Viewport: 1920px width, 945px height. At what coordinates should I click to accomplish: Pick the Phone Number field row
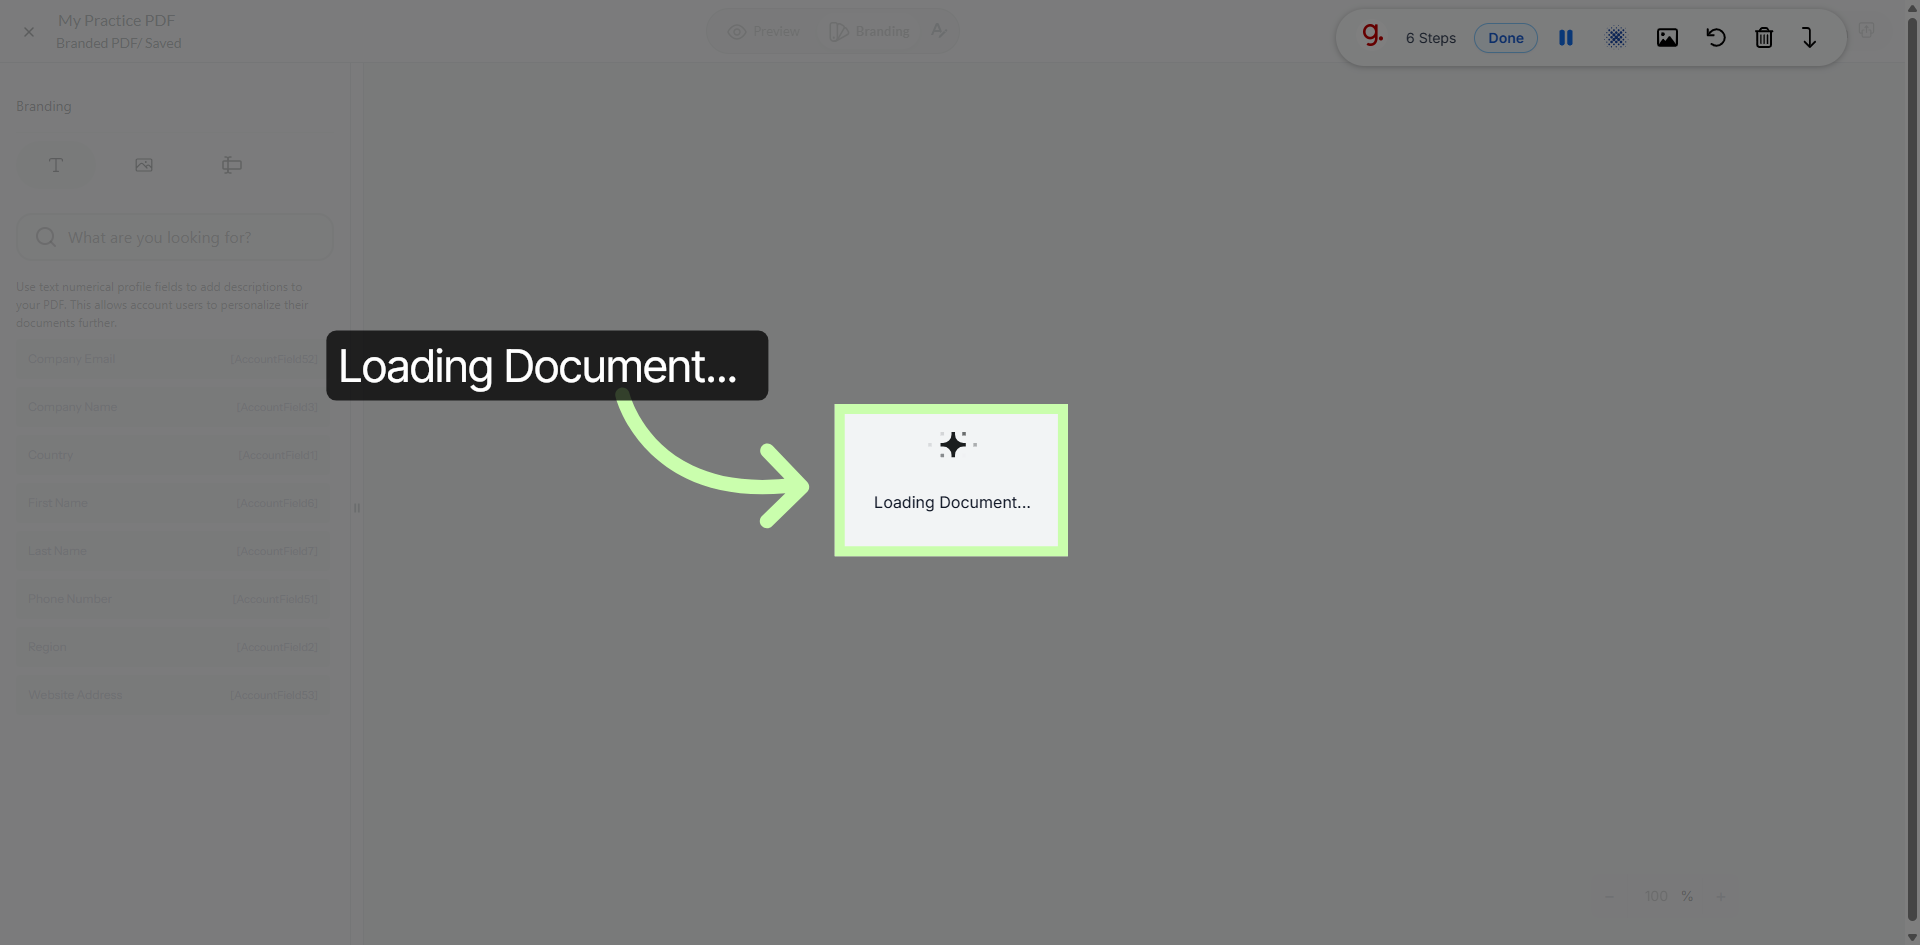172,599
